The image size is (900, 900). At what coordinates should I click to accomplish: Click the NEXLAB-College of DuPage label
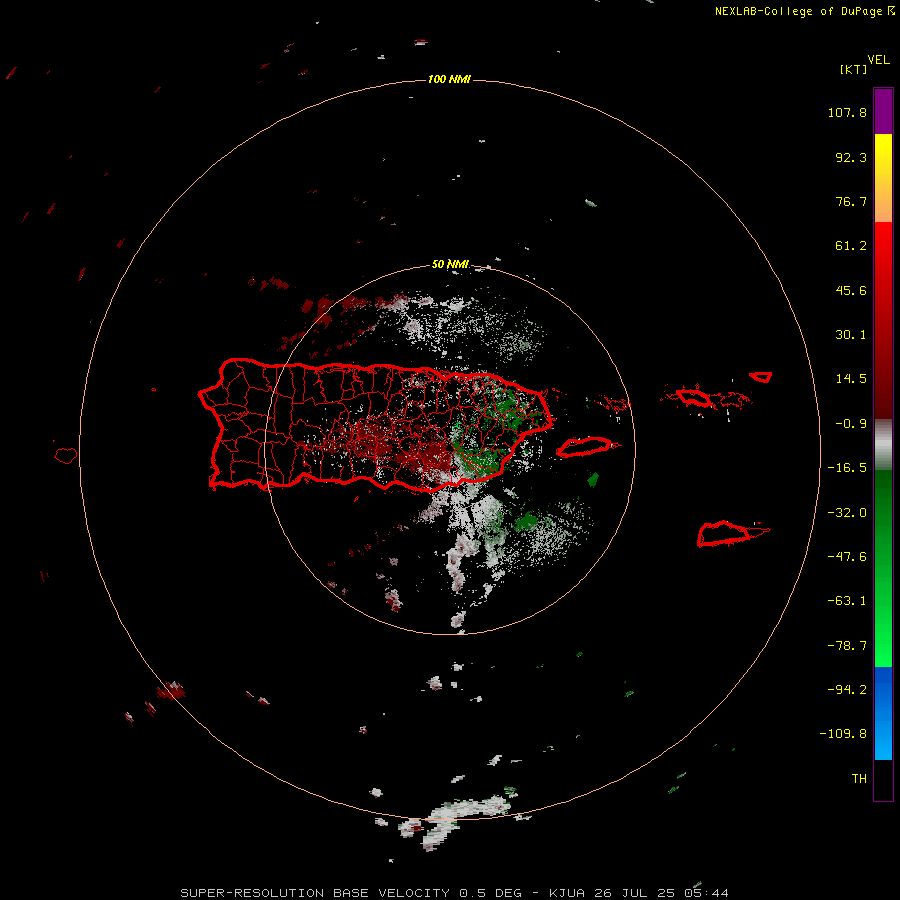tap(804, 11)
